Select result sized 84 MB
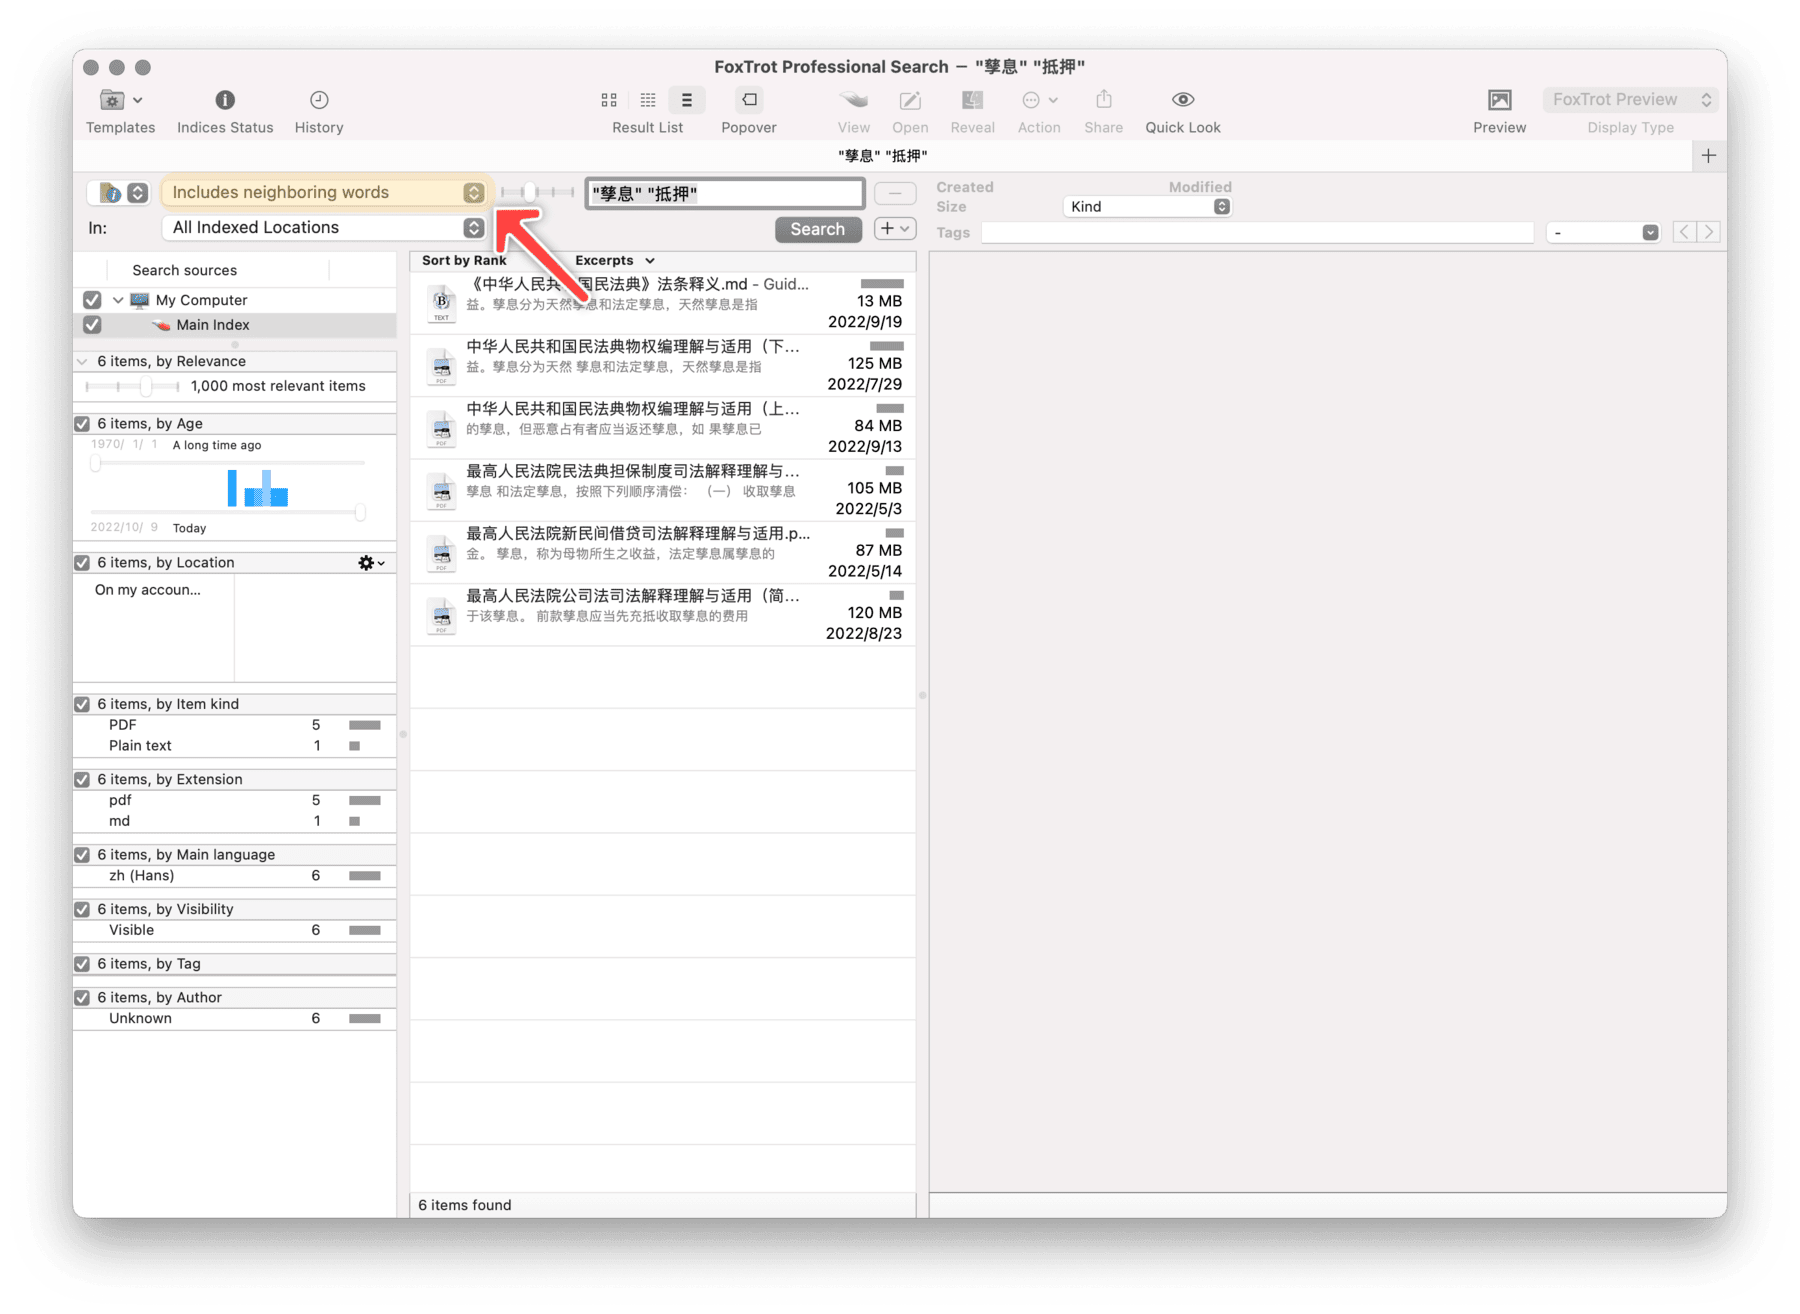1800x1314 pixels. [x=663, y=427]
